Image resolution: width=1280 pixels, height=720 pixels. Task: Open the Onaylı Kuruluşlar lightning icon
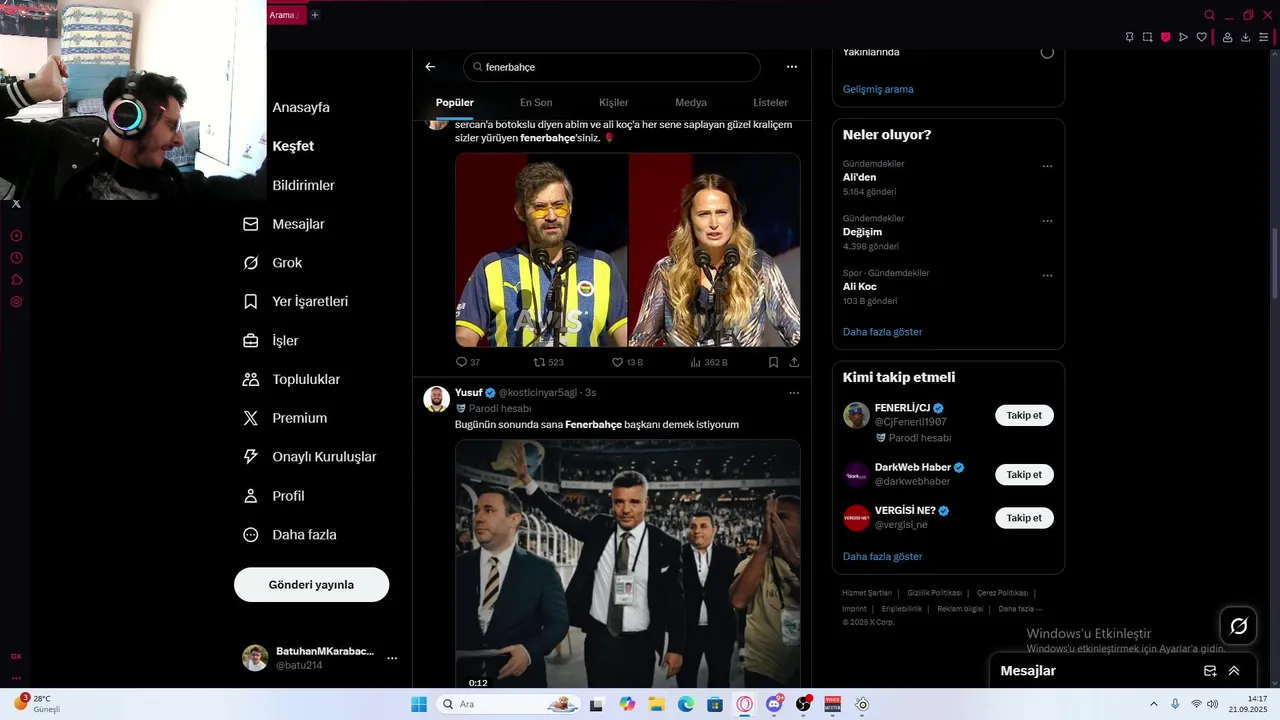click(251, 456)
